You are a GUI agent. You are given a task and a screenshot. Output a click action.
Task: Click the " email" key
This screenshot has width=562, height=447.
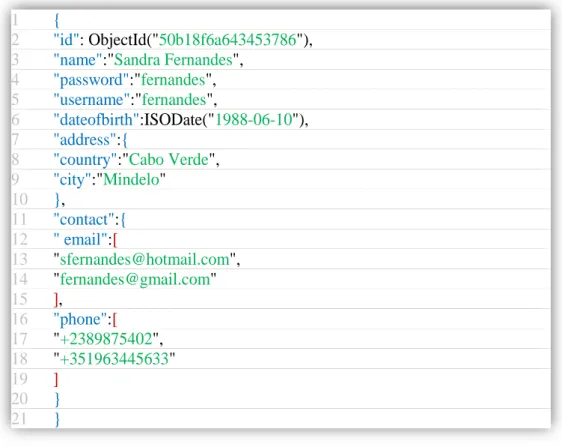click(81, 240)
